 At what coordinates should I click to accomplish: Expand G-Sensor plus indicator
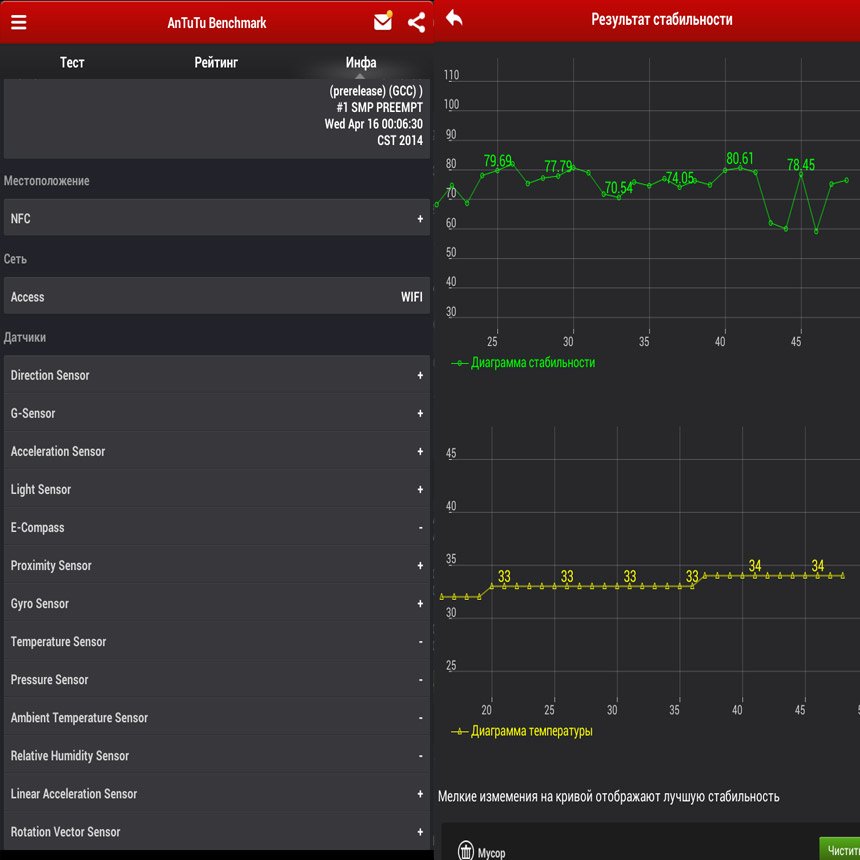pos(420,413)
